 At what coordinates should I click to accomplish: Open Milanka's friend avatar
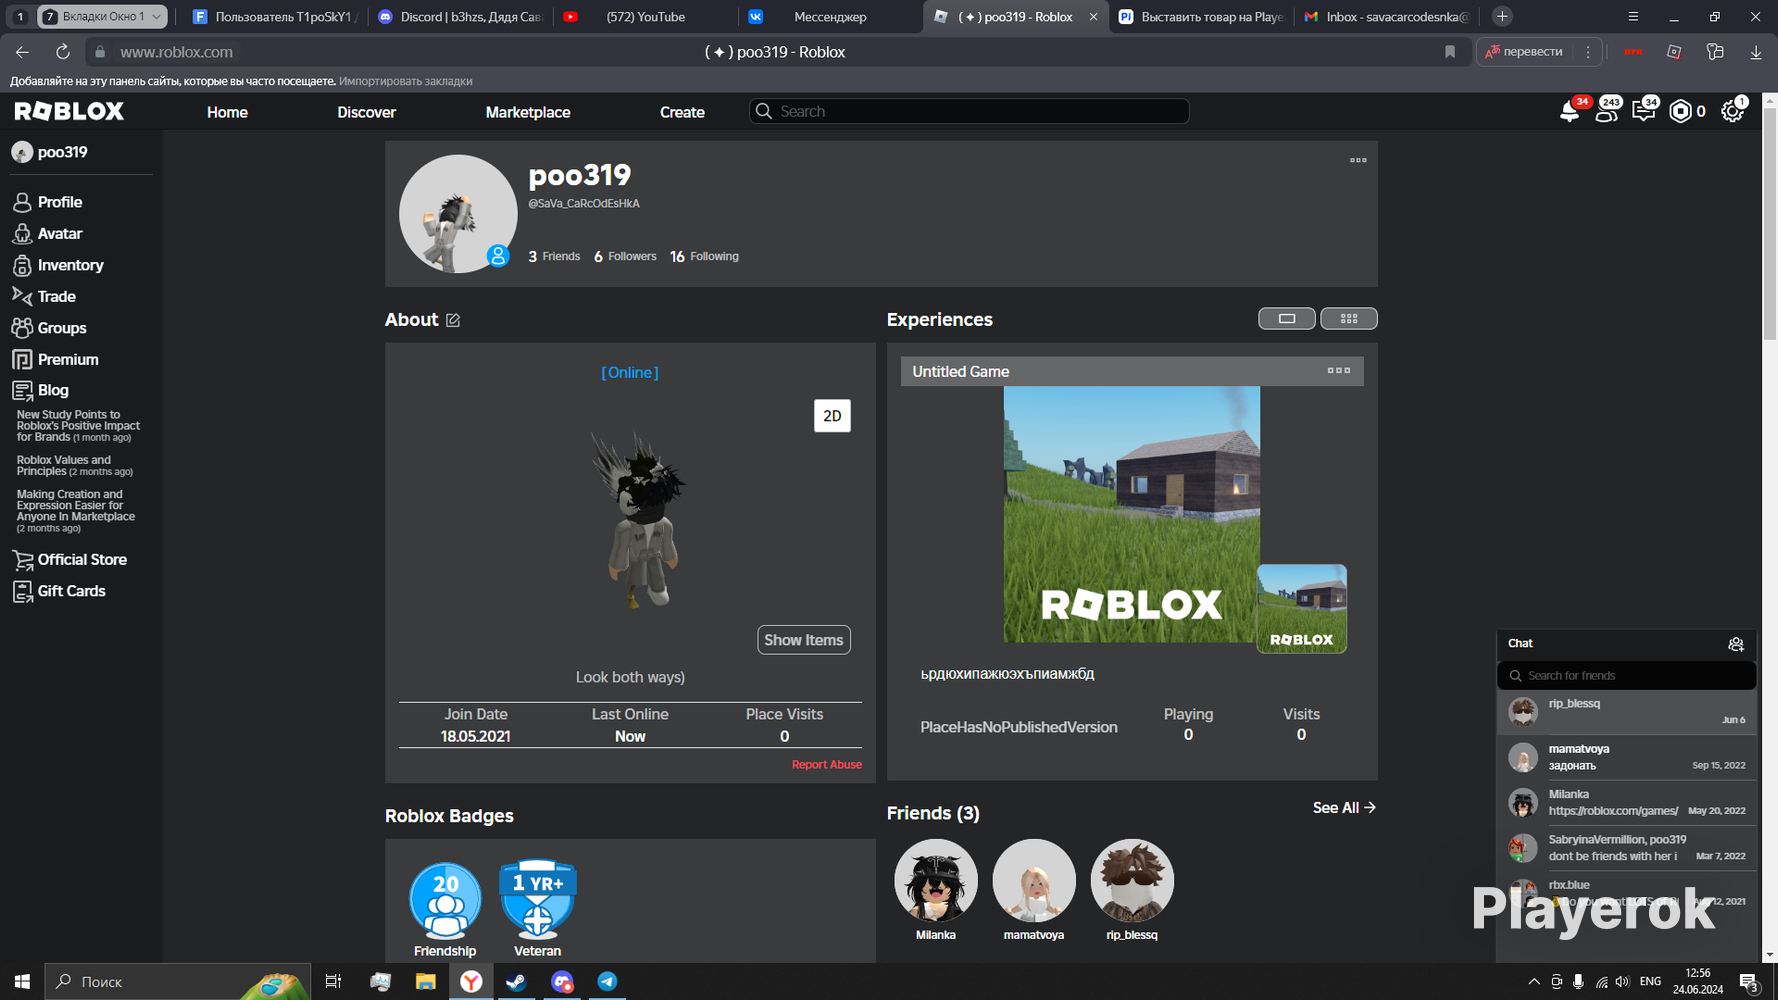tap(936, 881)
